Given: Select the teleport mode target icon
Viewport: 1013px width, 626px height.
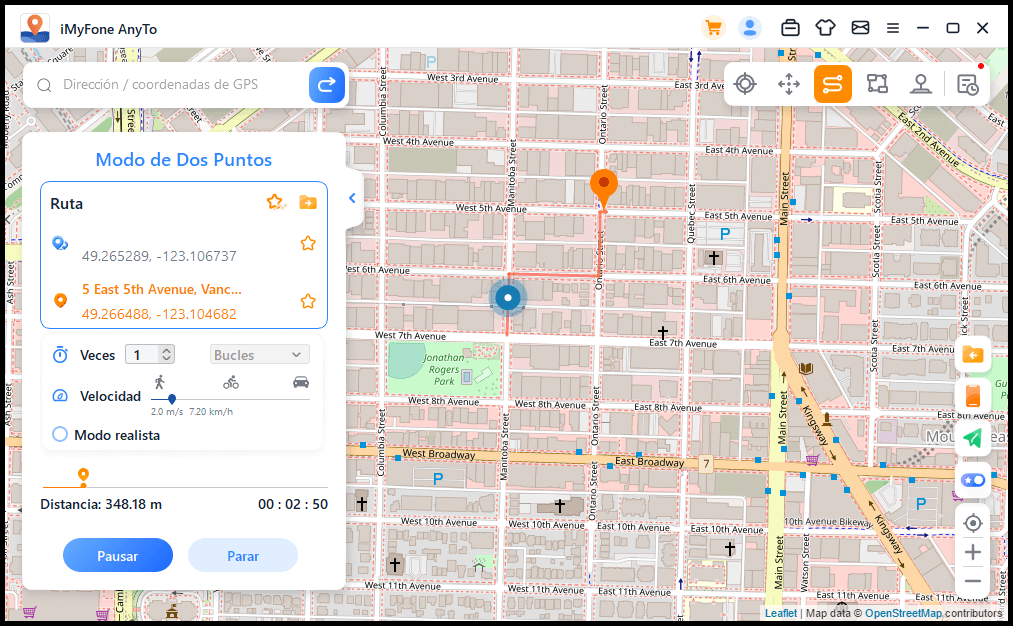Looking at the screenshot, I should (x=744, y=84).
